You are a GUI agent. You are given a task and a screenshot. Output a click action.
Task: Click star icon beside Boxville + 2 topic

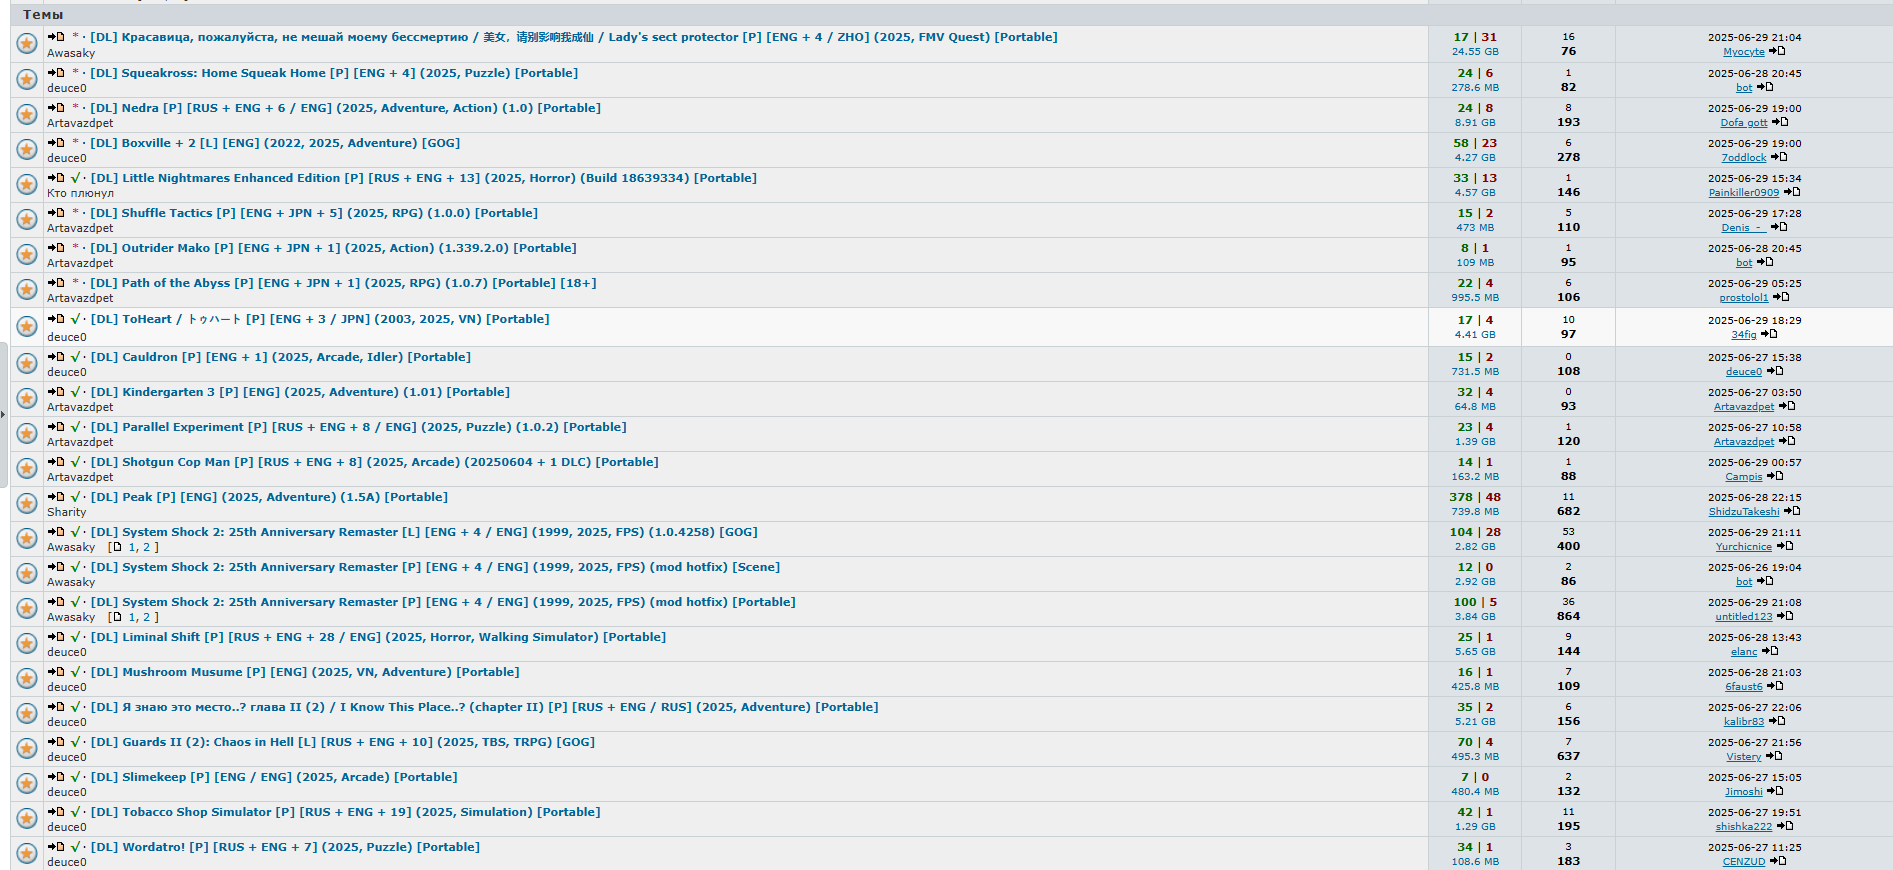(27, 149)
